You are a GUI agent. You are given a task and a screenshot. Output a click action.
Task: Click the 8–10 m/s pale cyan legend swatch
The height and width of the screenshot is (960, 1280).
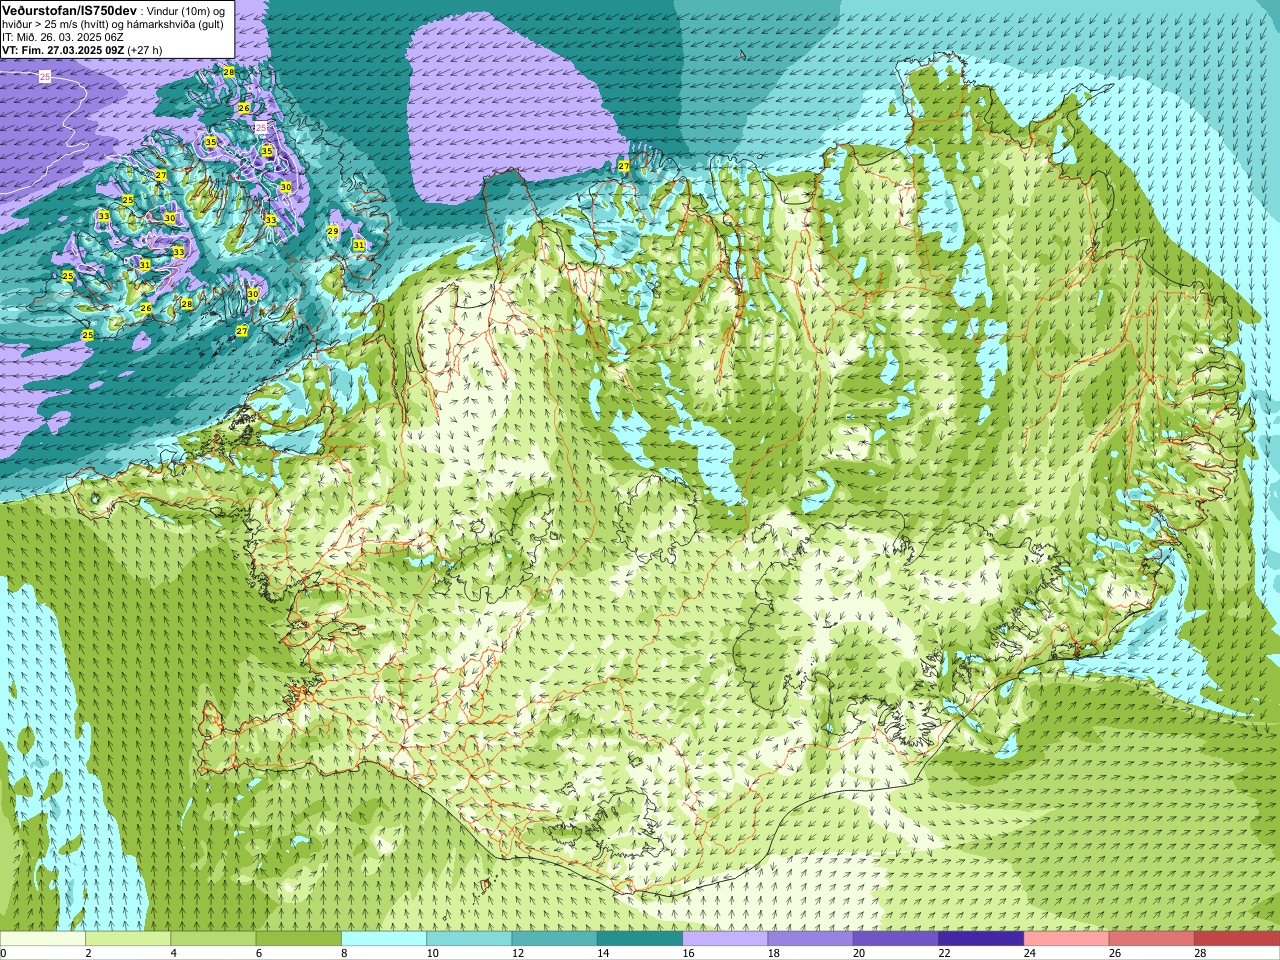click(x=384, y=939)
